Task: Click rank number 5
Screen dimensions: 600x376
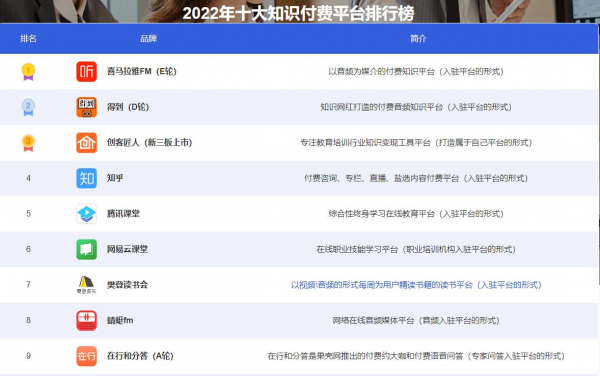Action: tap(28, 214)
